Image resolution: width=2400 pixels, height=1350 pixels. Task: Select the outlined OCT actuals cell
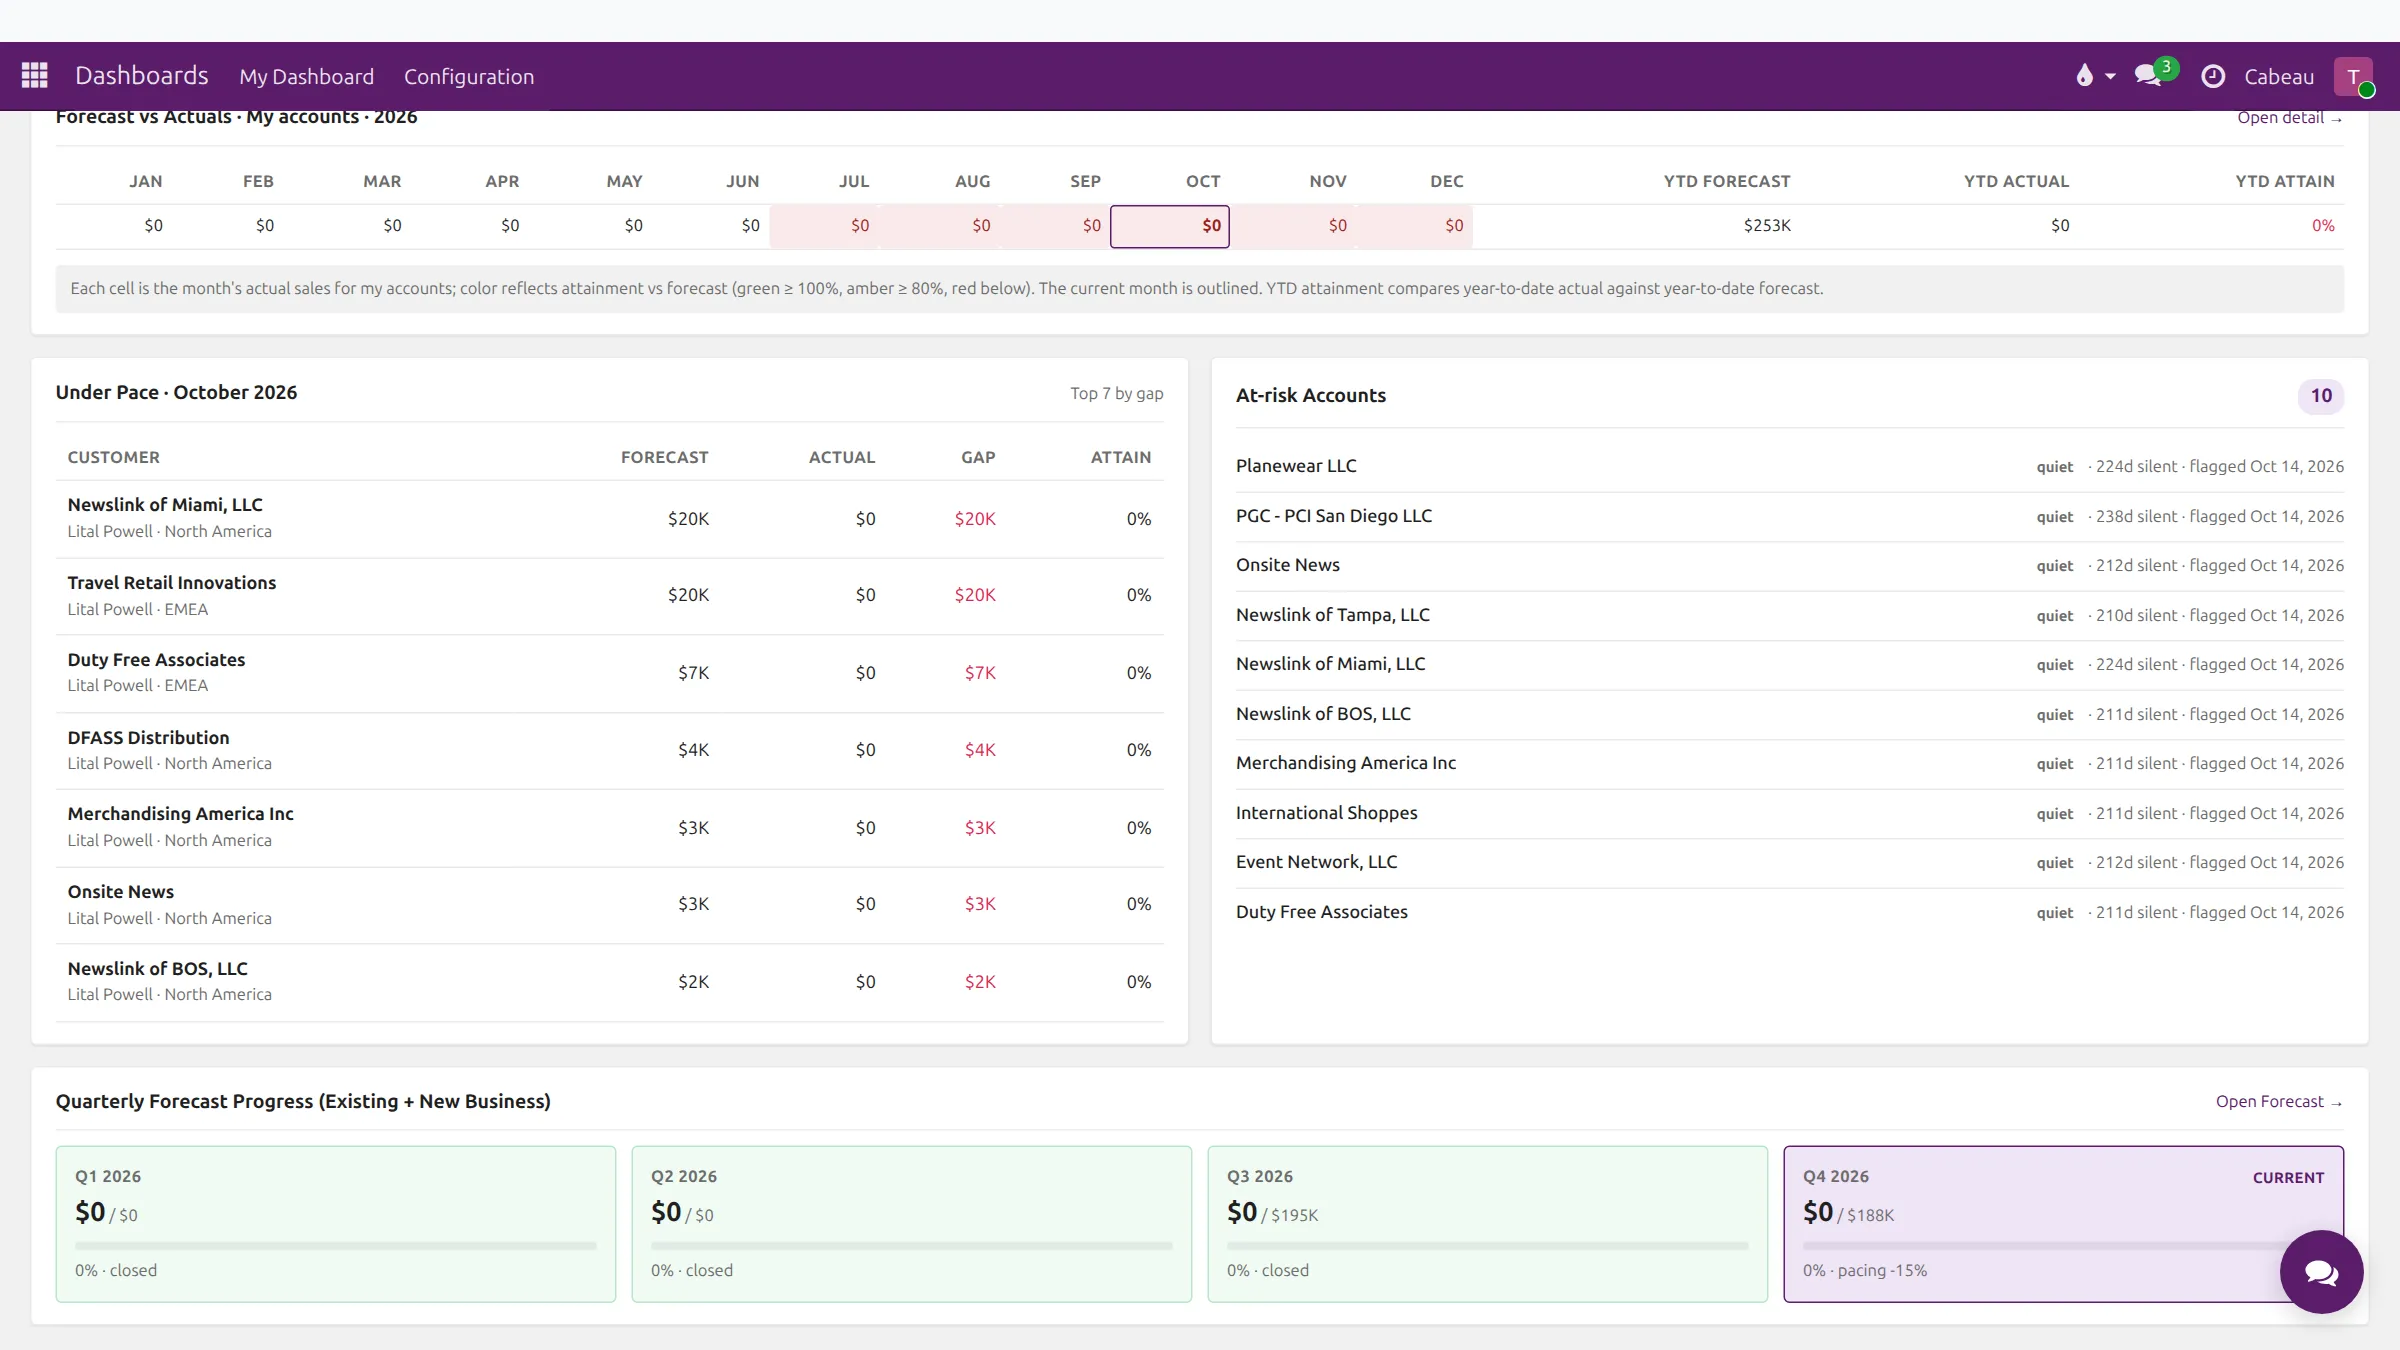point(1170,226)
